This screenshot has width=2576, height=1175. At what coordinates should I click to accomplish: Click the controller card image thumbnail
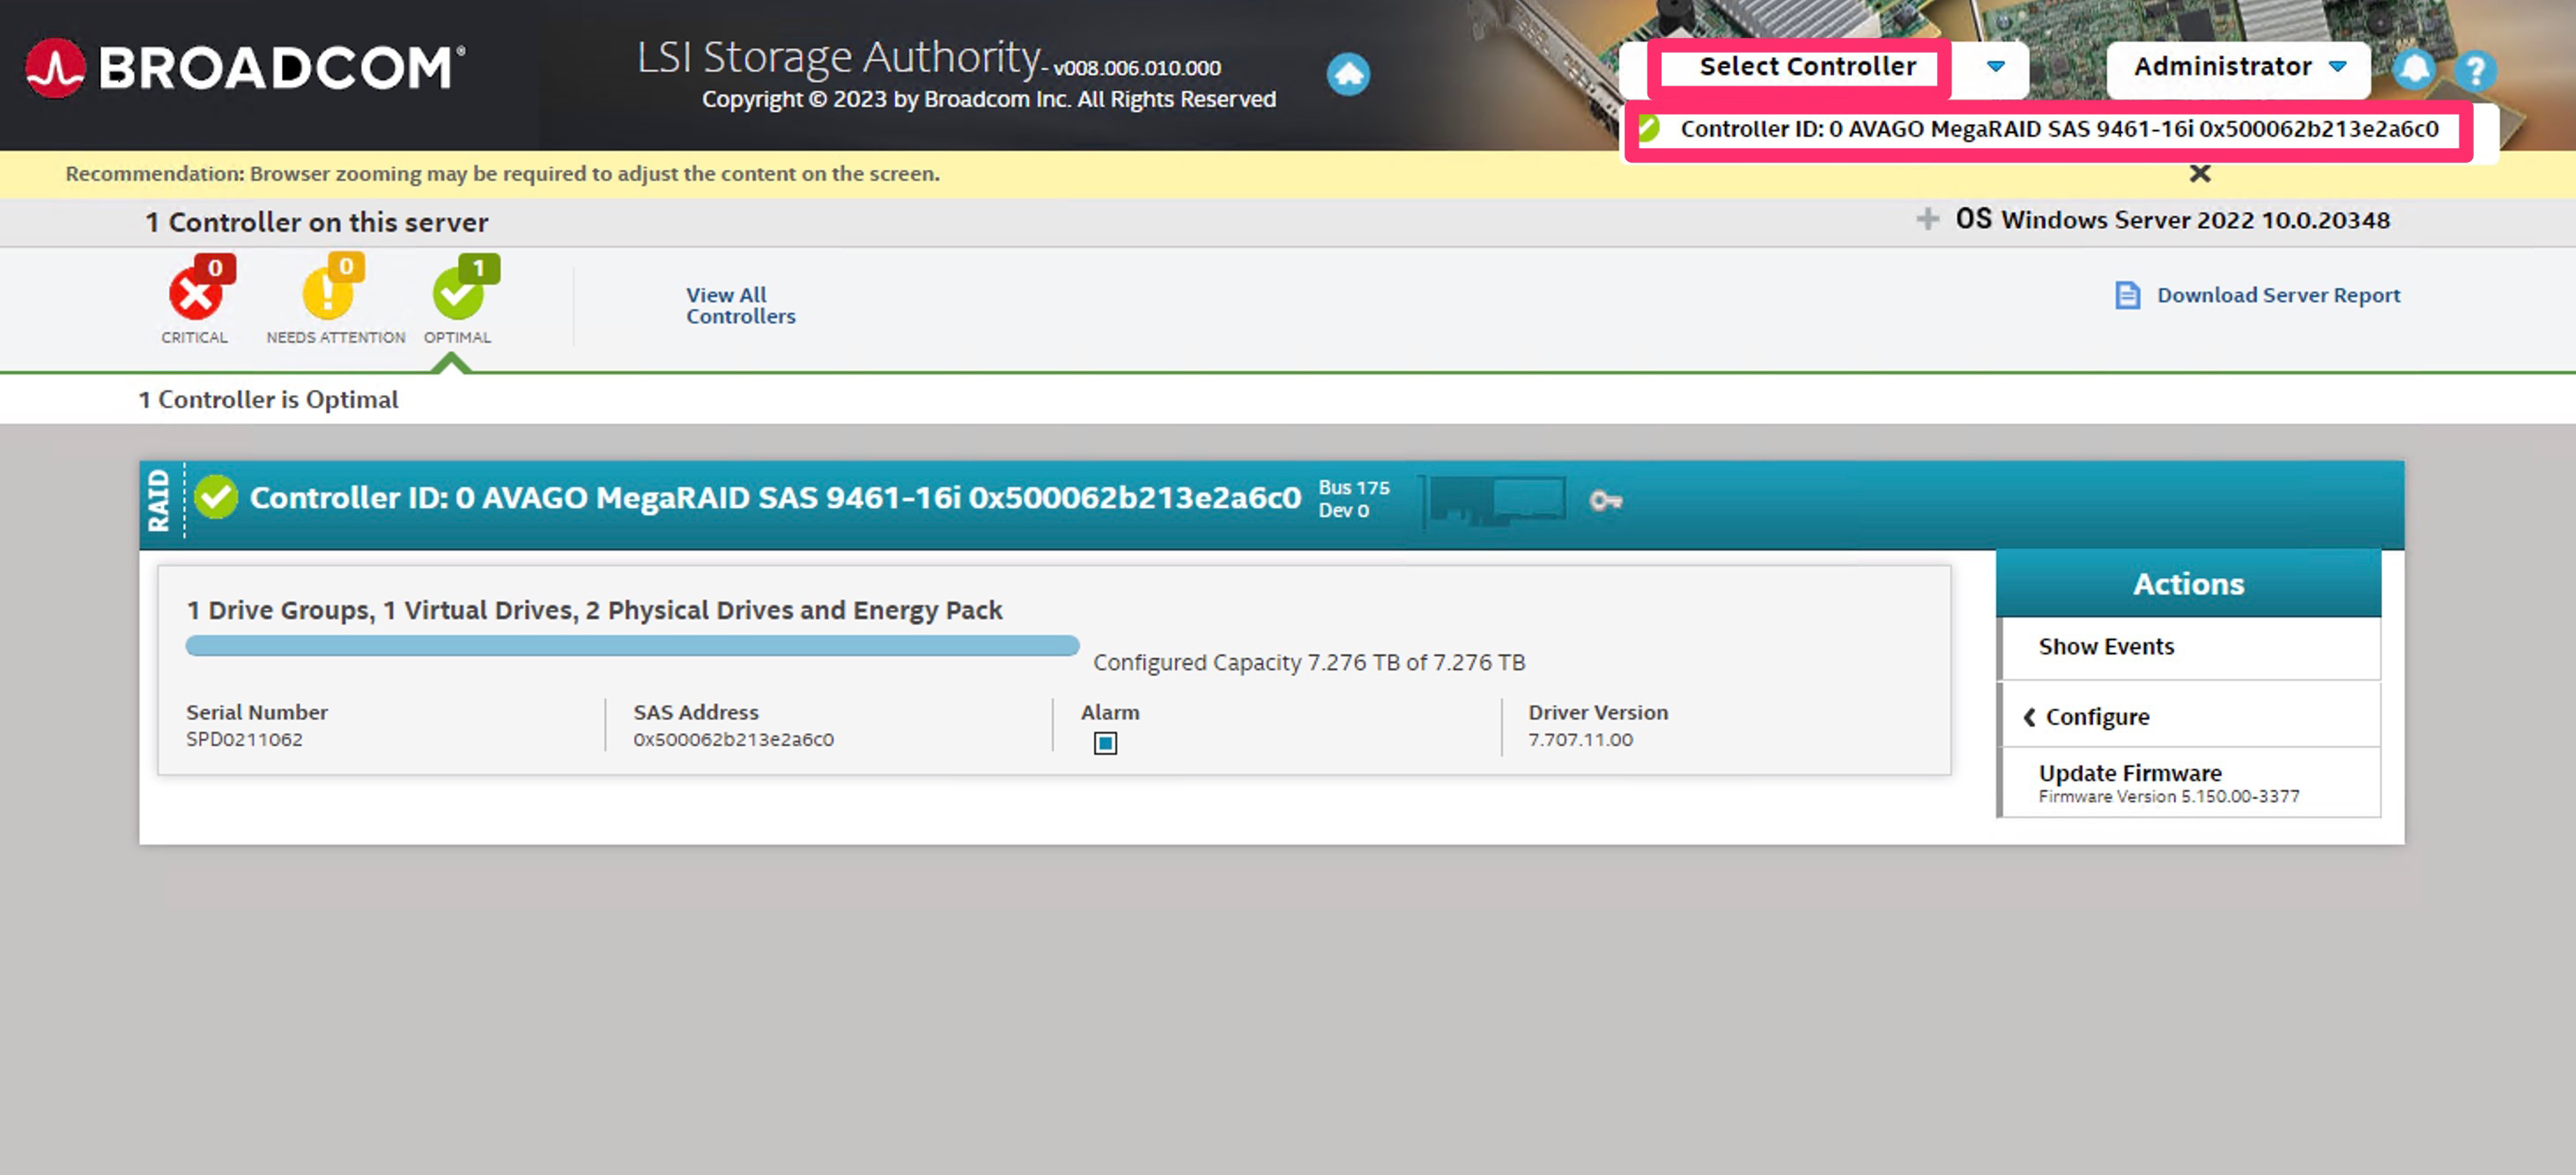[x=1497, y=499]
